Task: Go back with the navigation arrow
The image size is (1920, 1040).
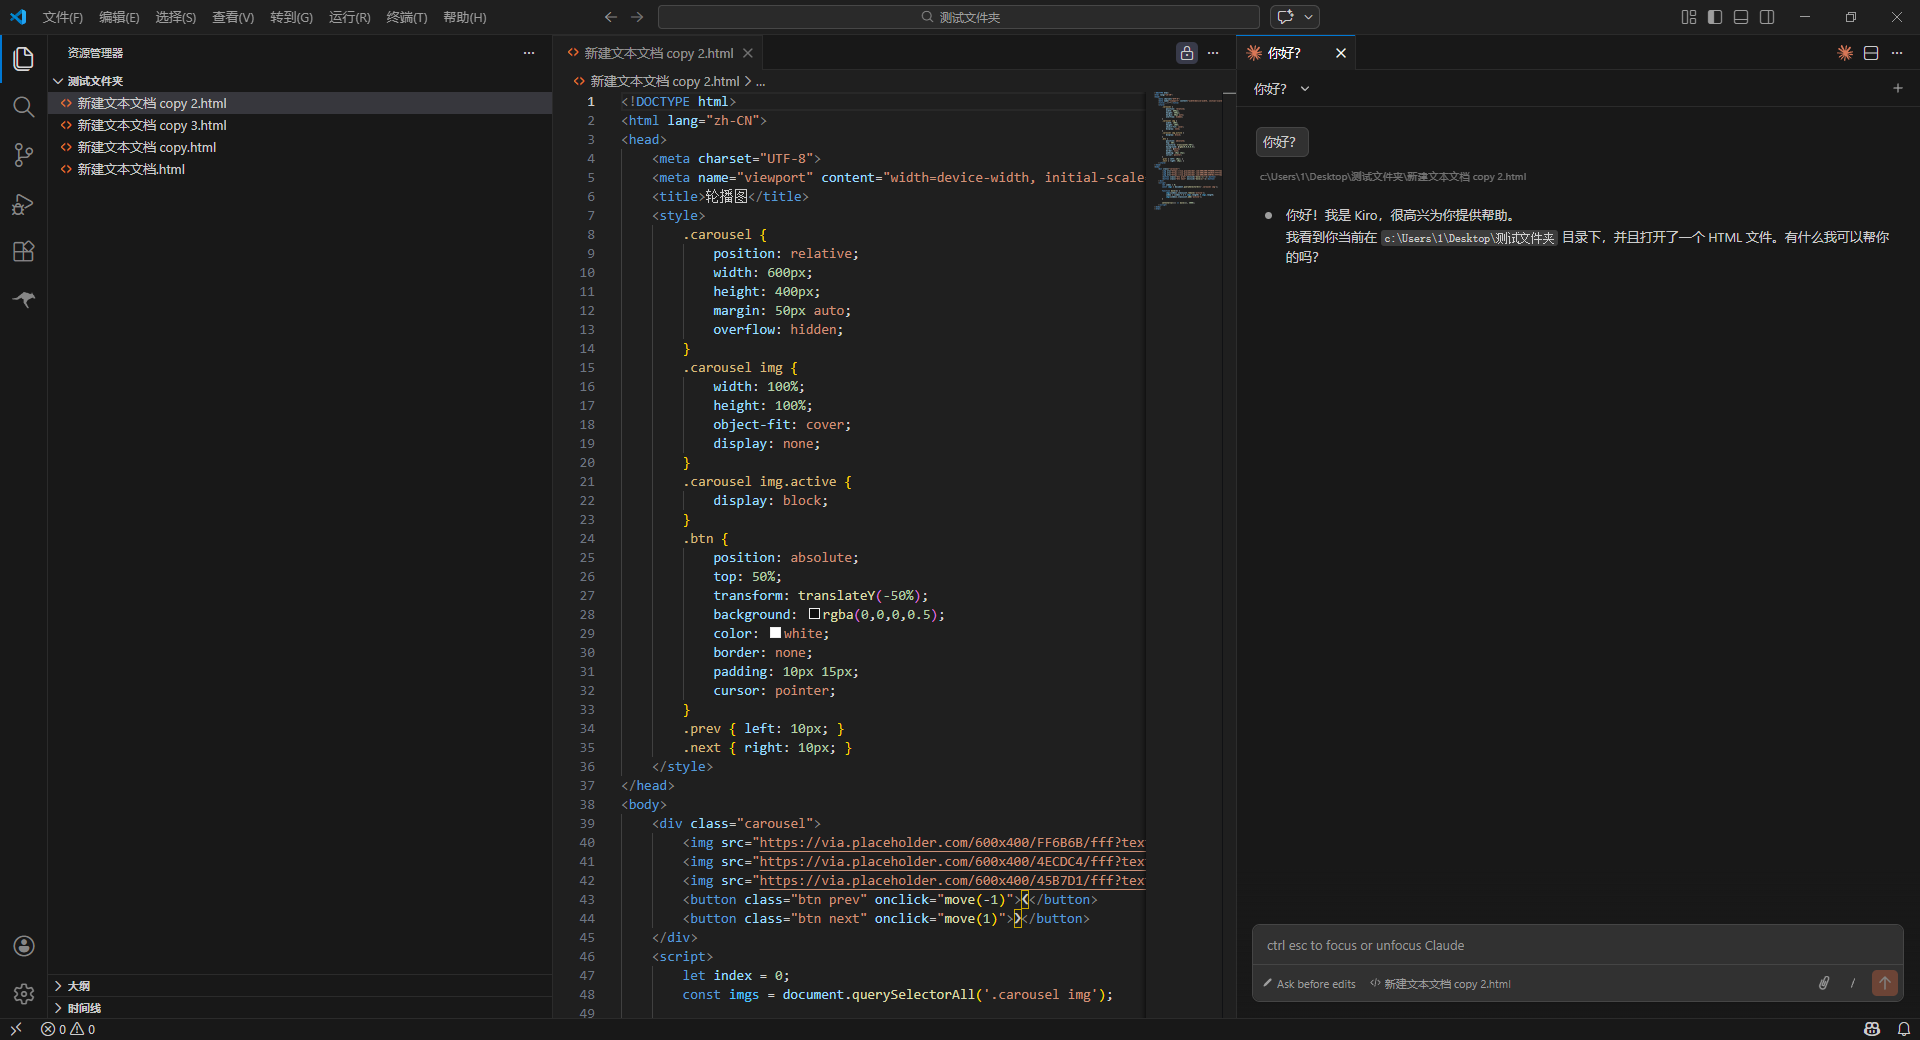Action: pyautogui.click(x=610, y=17)
